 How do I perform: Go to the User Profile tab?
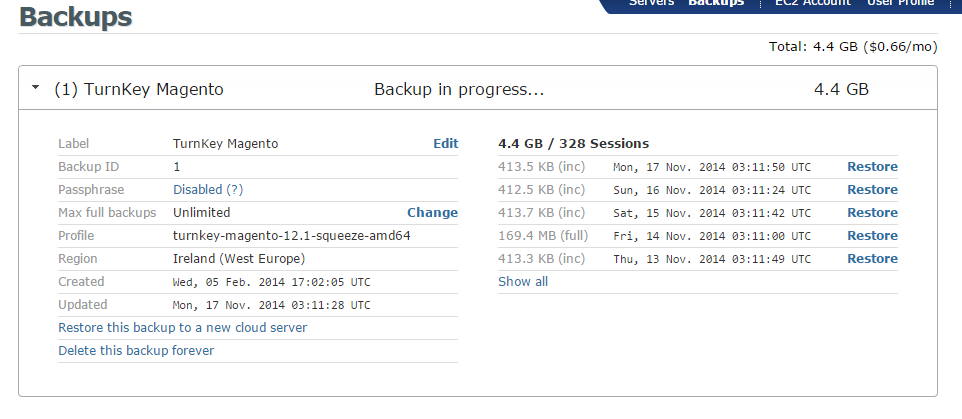[x=900, y=3]
